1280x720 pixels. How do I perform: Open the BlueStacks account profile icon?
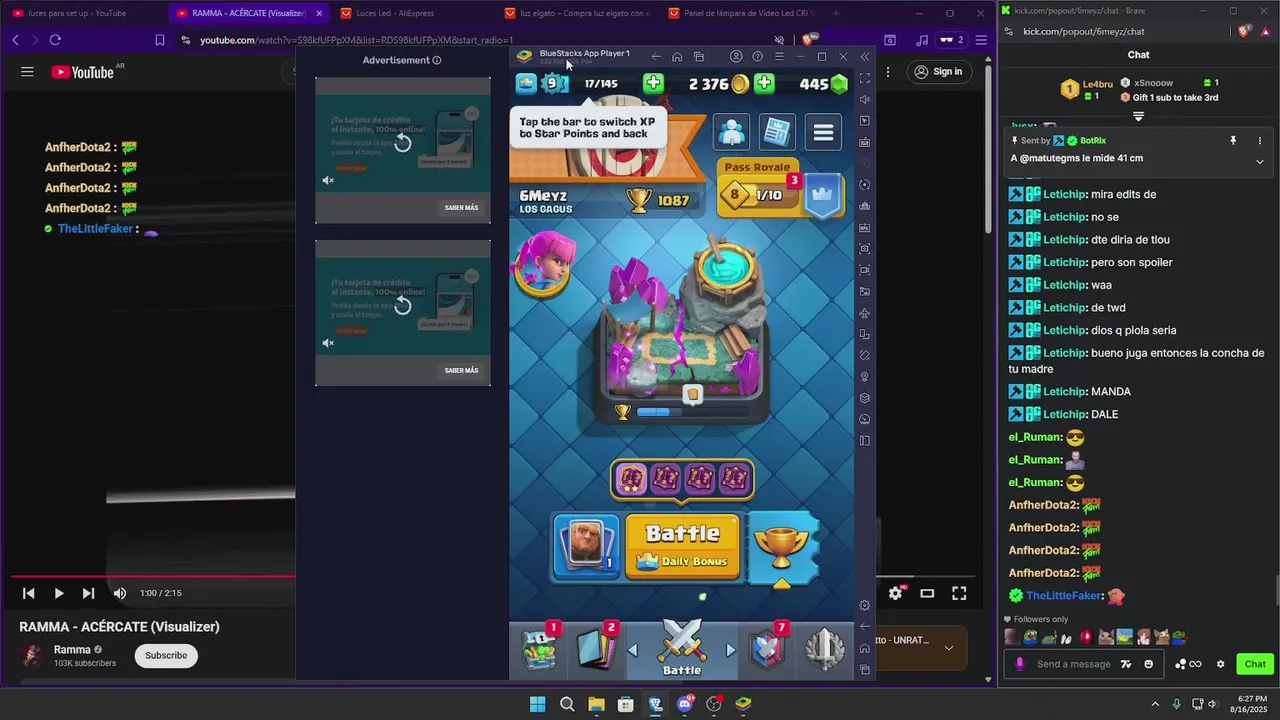coord(736,57)
